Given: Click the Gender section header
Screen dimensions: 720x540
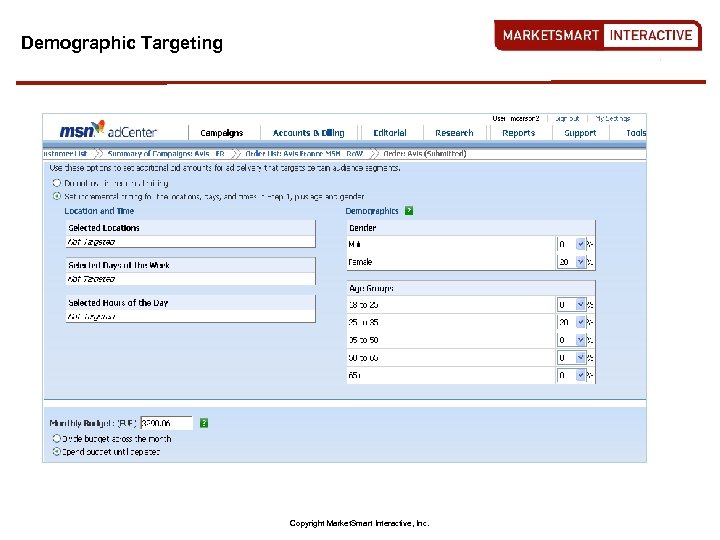Looking at the screenshot, I should click(x=471, y=228).
